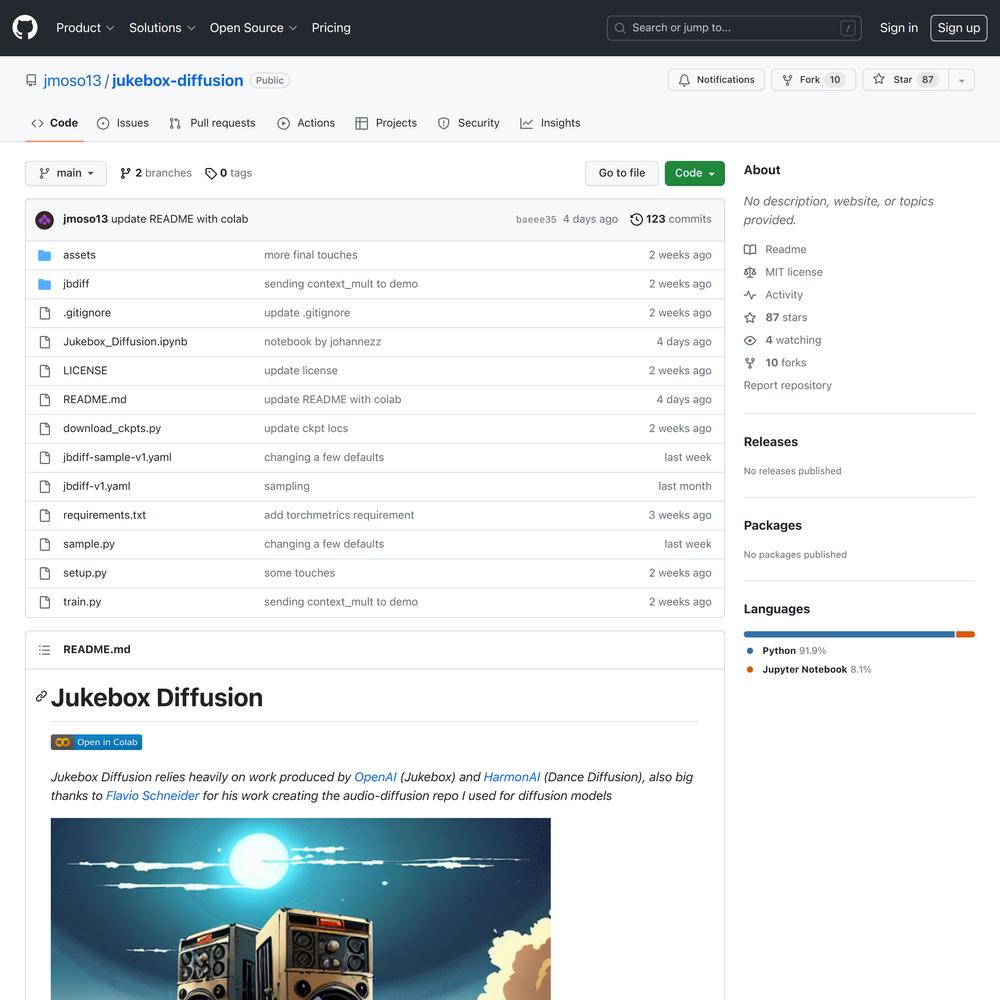Click file icon next to train.py
Screen dimensions: 1000x1000
[x=45, y=602]
